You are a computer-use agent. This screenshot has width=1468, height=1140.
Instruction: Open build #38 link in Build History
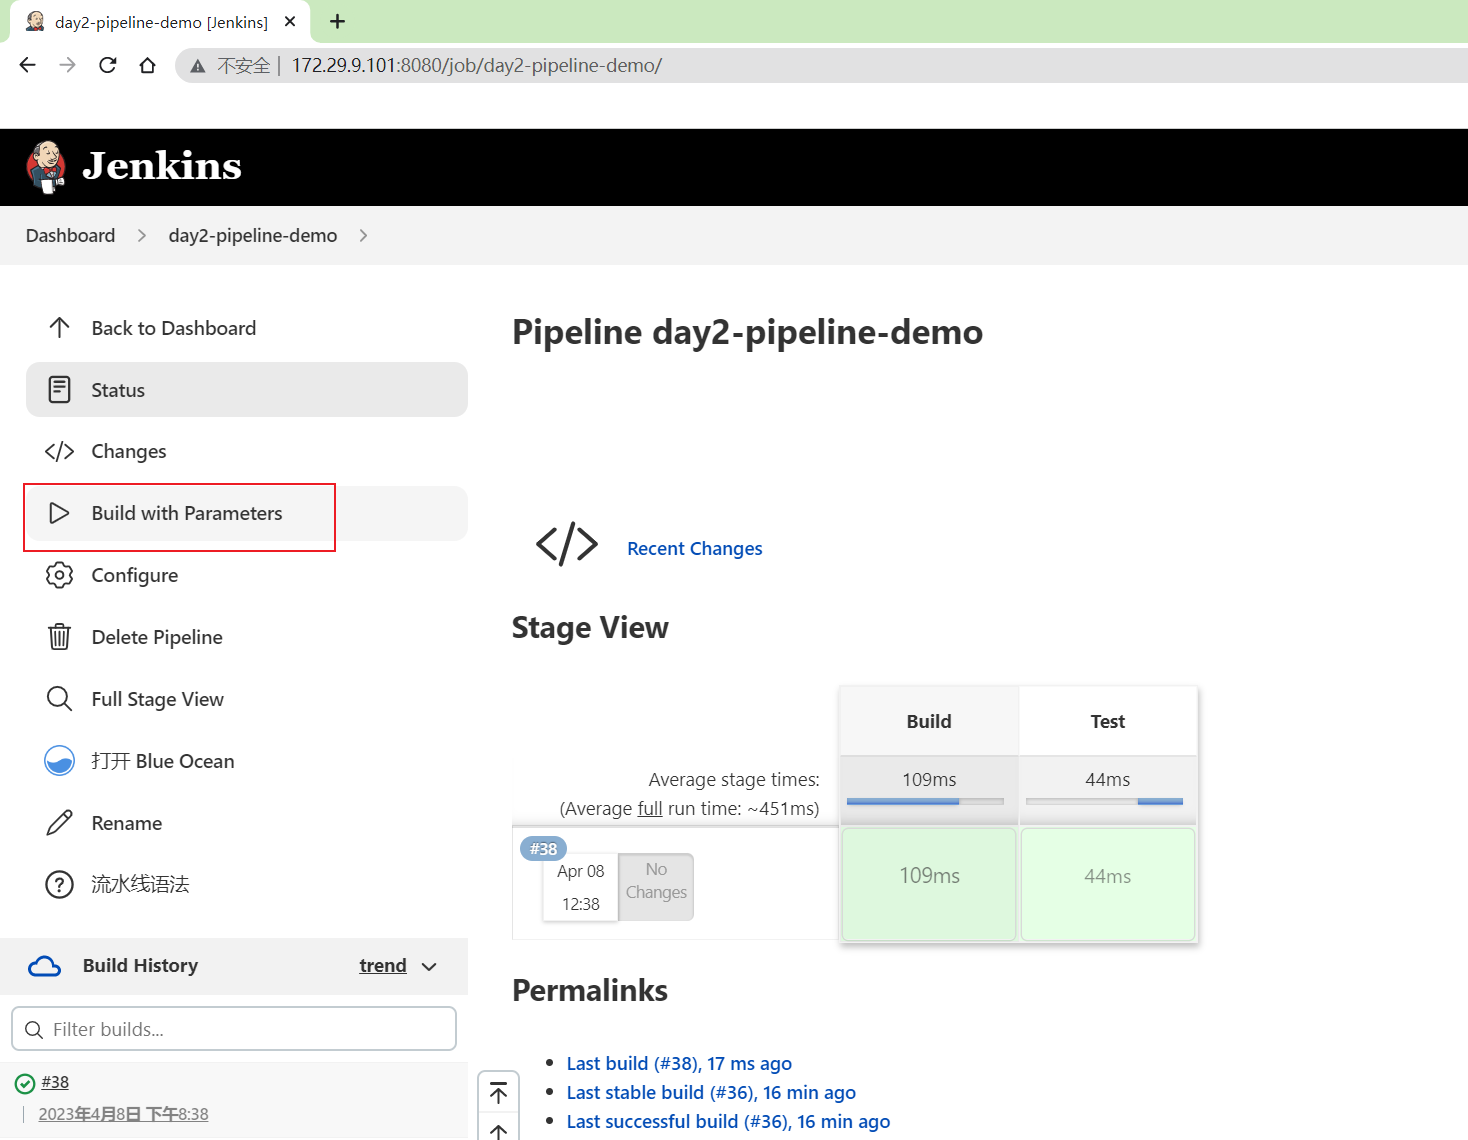click(55, 1082)
